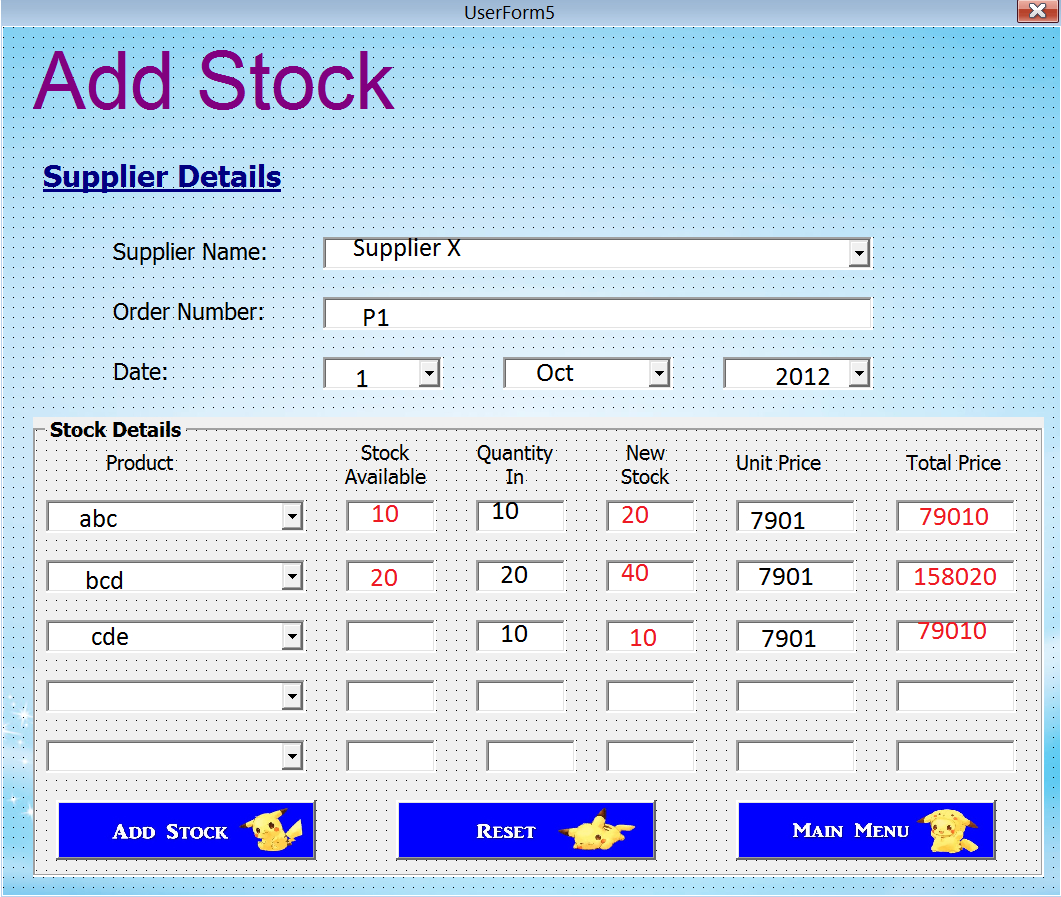
Task: Click Quantity In field for cde row
Action: click(x=520, y=636)
